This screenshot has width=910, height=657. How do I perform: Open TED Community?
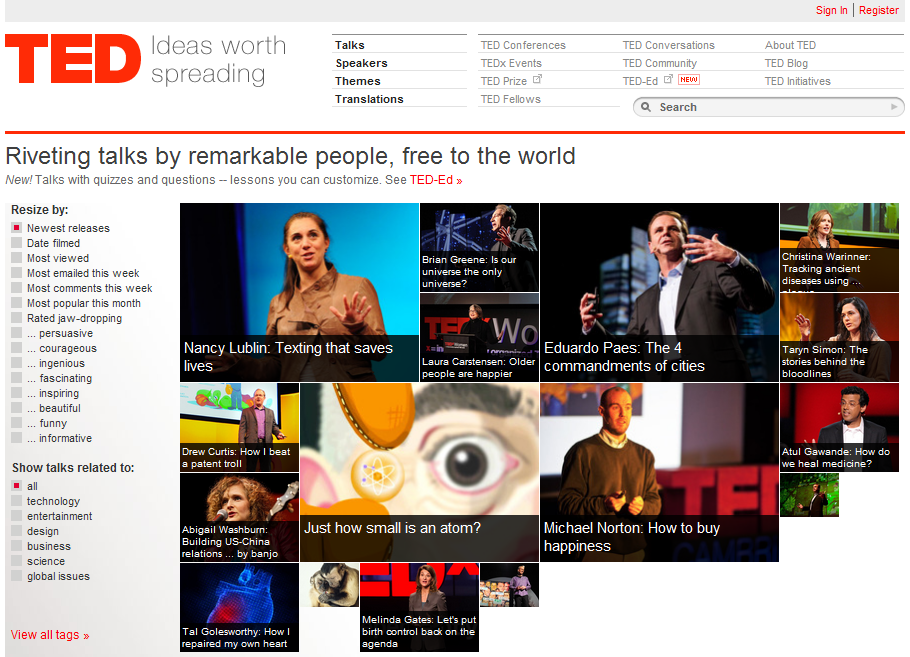(660, 63)
